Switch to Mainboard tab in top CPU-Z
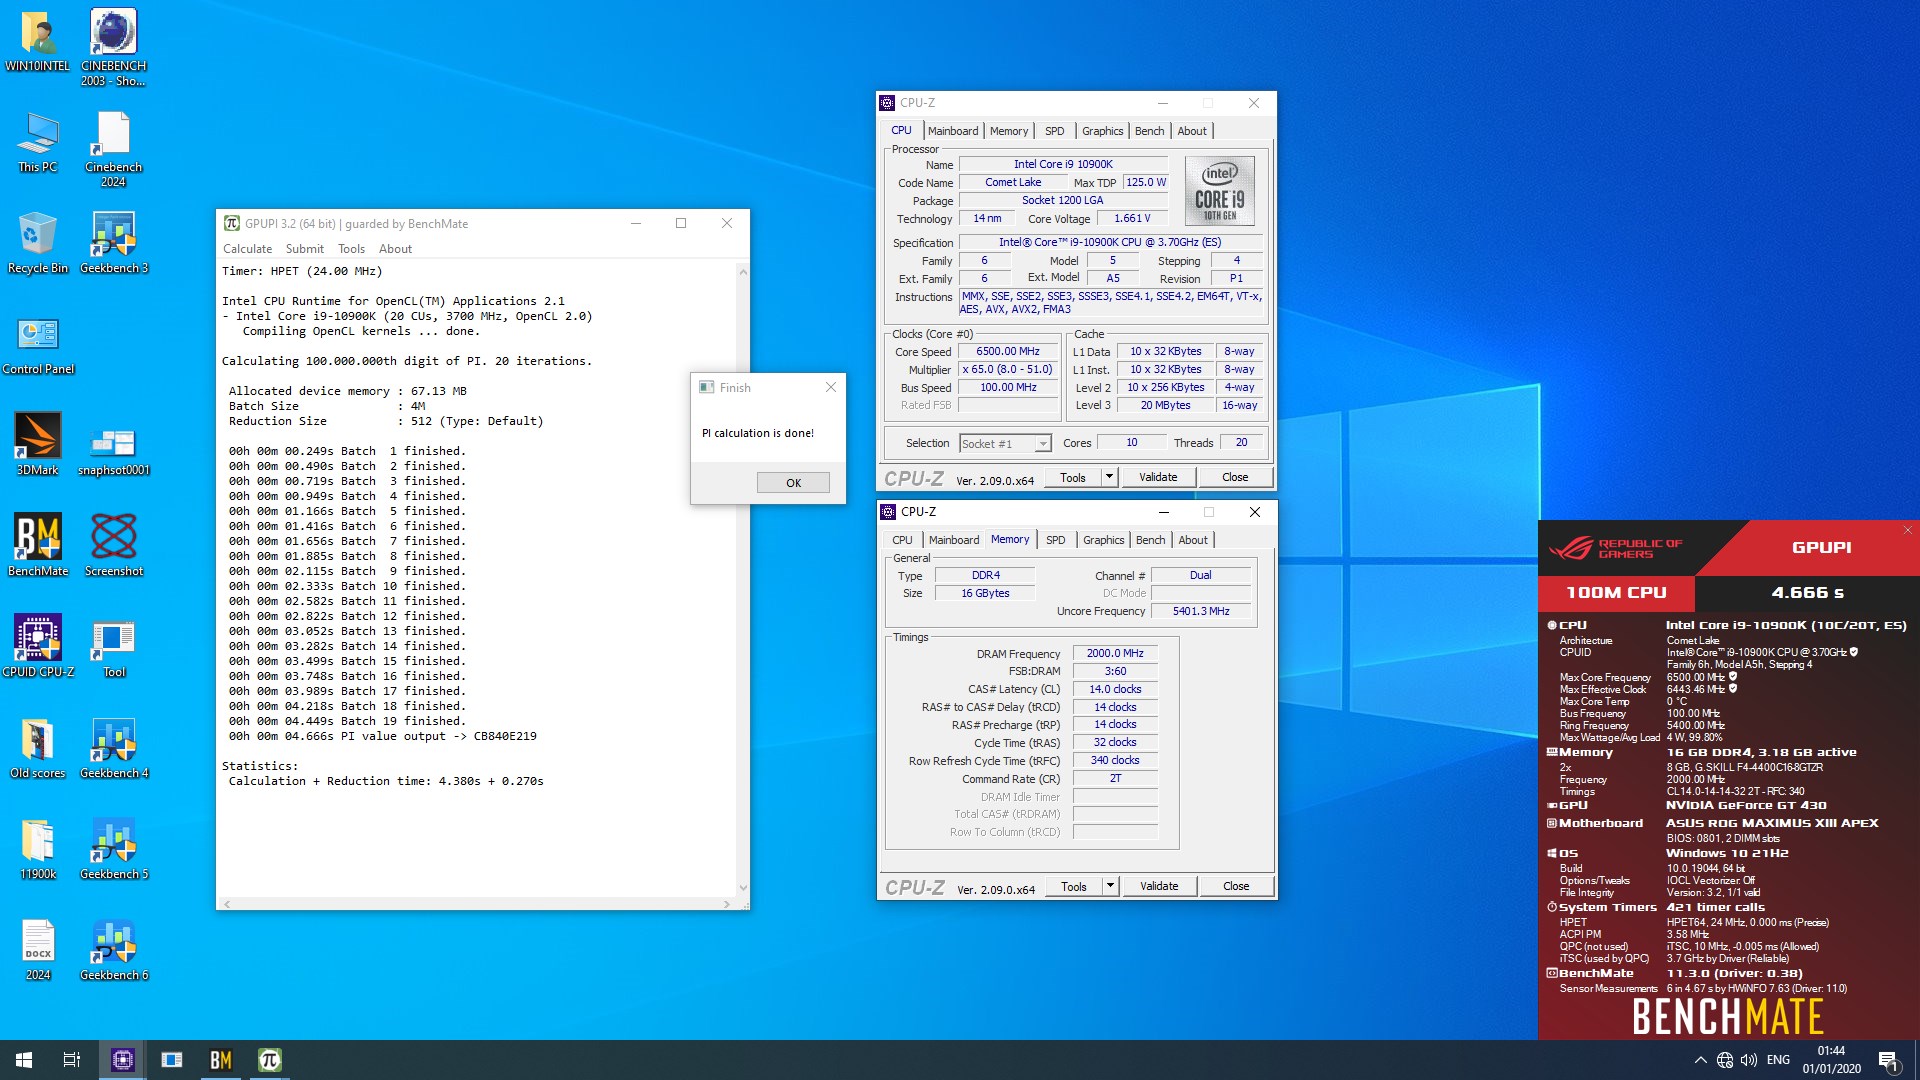Screen dimensions: 1920x1080 [953, 131]
